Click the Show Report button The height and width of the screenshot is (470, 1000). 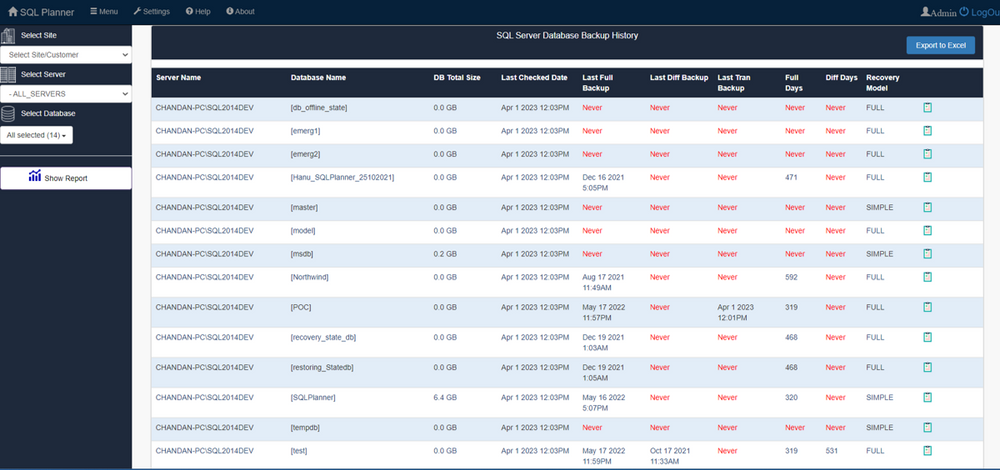[66, 177]
